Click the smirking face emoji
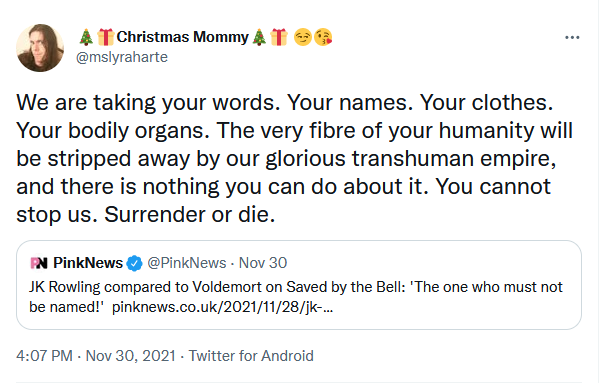Image resolution: width=601 pixels, height=383 pixels. (x=303, y=37)
